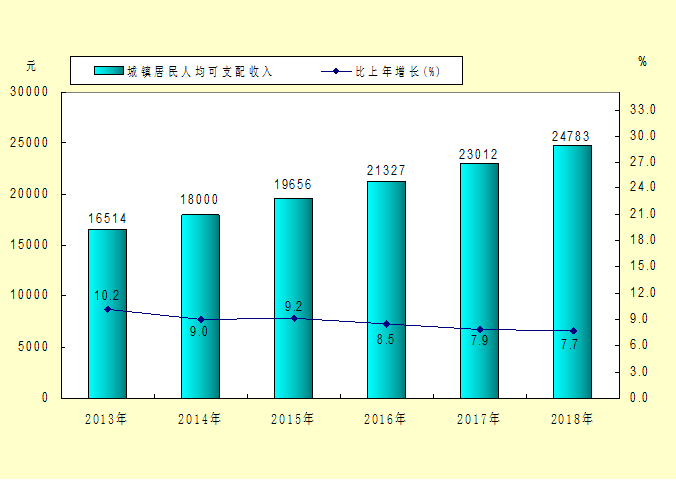
Task: Click the 10.2 growth data label
Action: click(106, 296)
